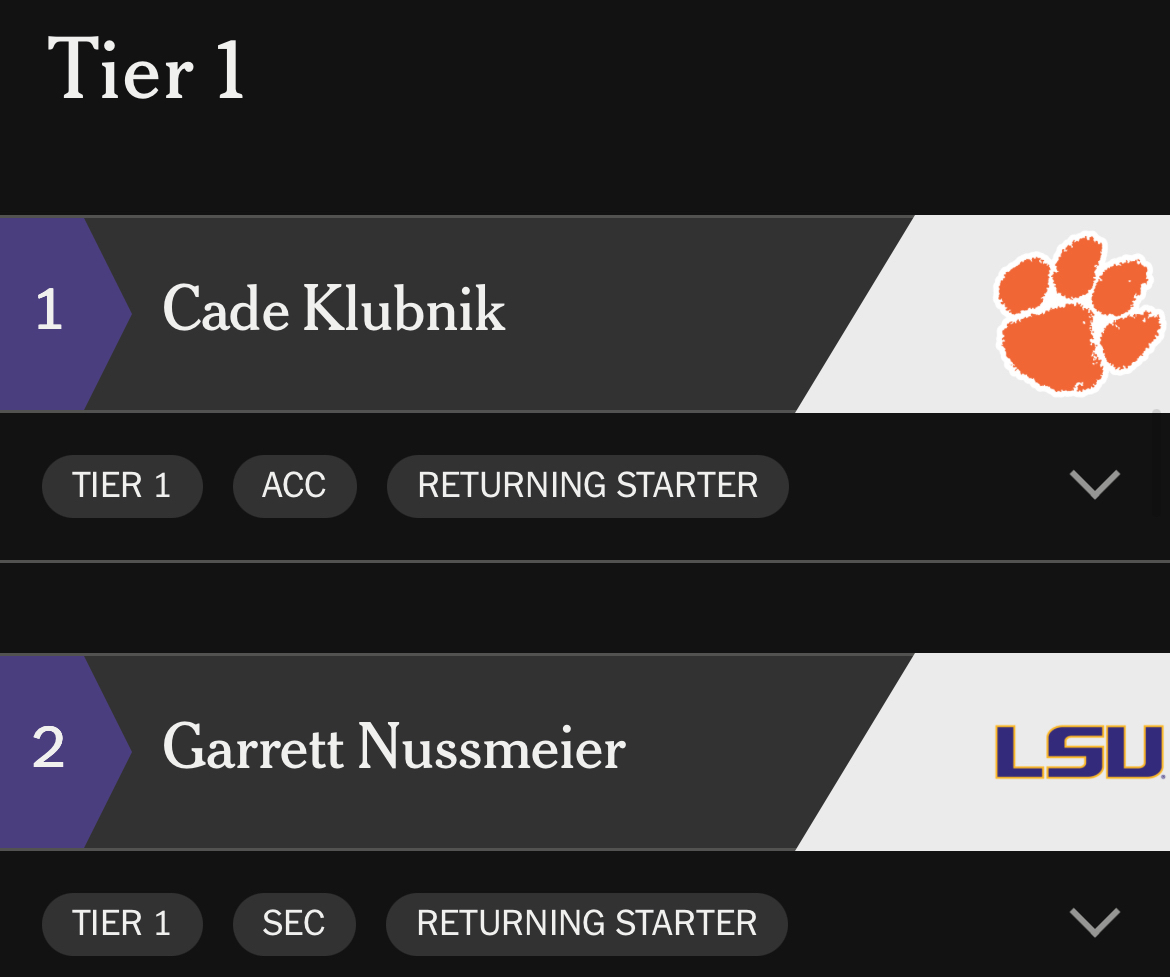Click the Clemson tiger paw logo
This screenshot has height=977, width=1170.
pos(1080,311)
